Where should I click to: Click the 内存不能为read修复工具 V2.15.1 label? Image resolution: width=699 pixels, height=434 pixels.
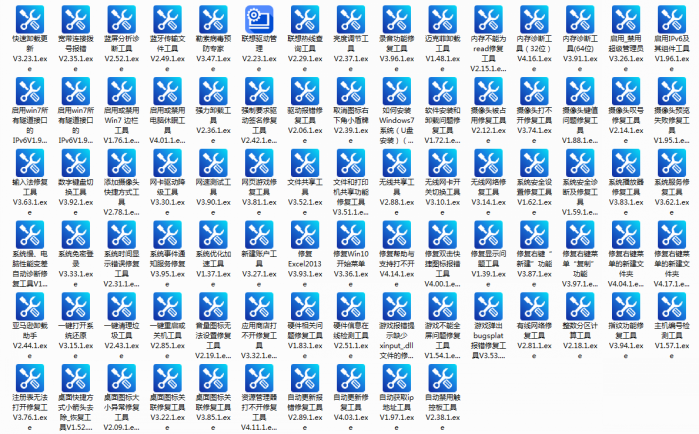pos(489,53)
